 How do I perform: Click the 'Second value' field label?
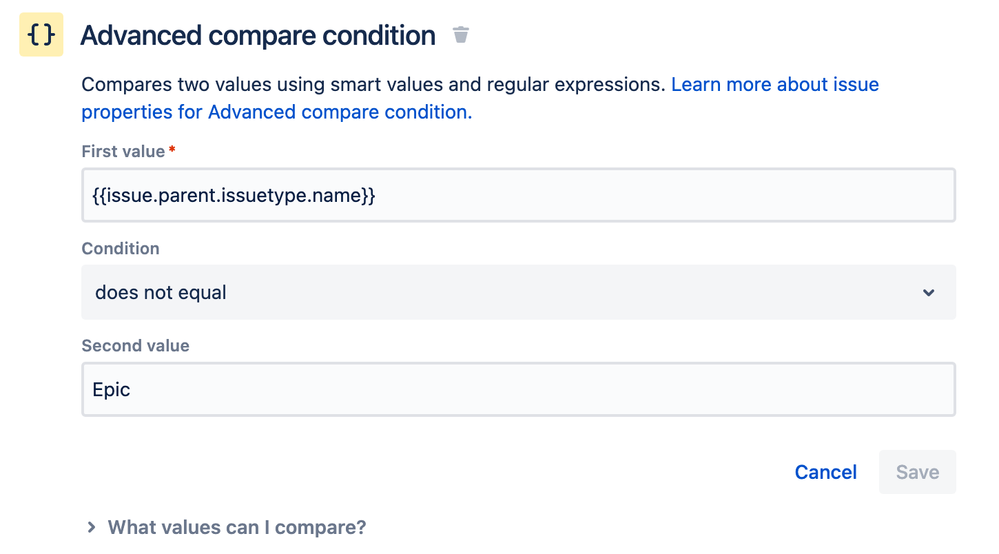click(x=135, y=345)
